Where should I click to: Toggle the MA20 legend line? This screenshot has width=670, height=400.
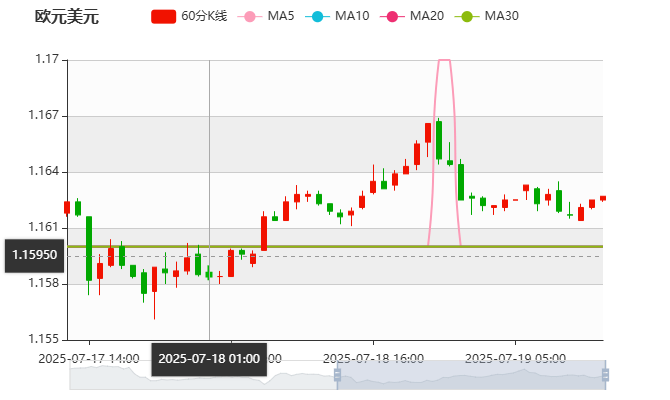[412, 16]
